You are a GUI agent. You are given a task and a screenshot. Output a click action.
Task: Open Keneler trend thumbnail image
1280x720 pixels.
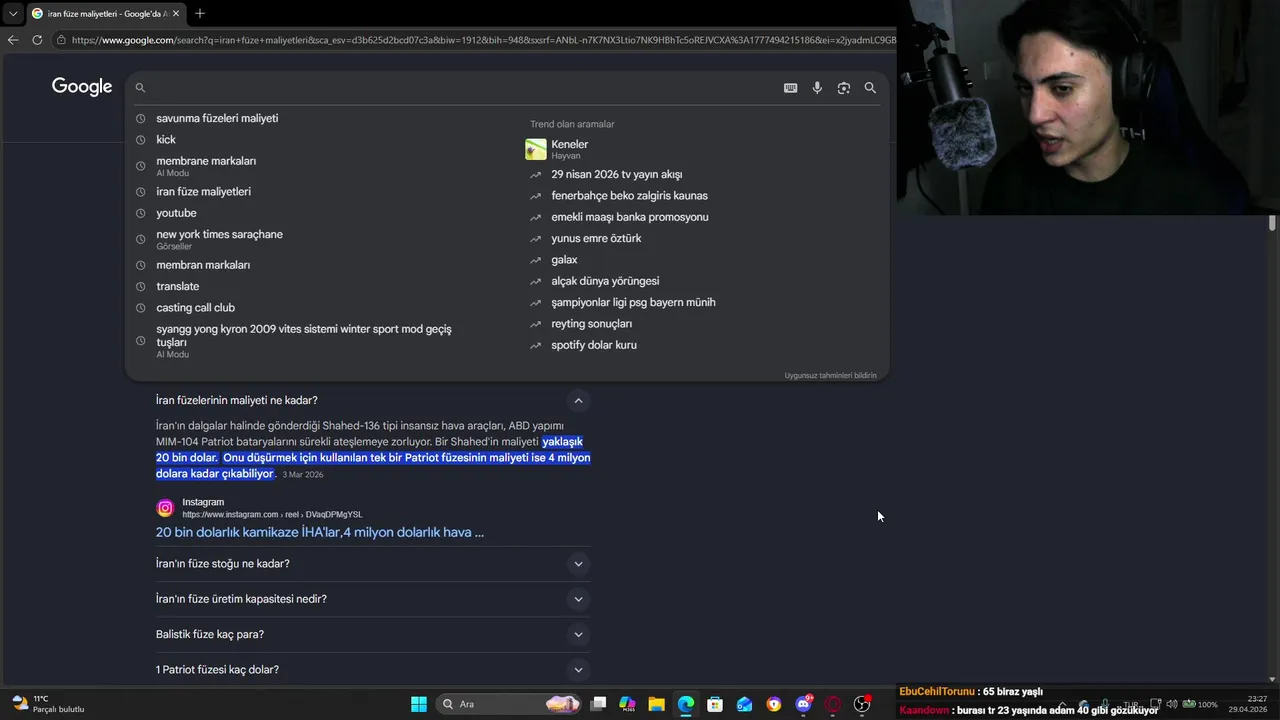coord(536,149)
